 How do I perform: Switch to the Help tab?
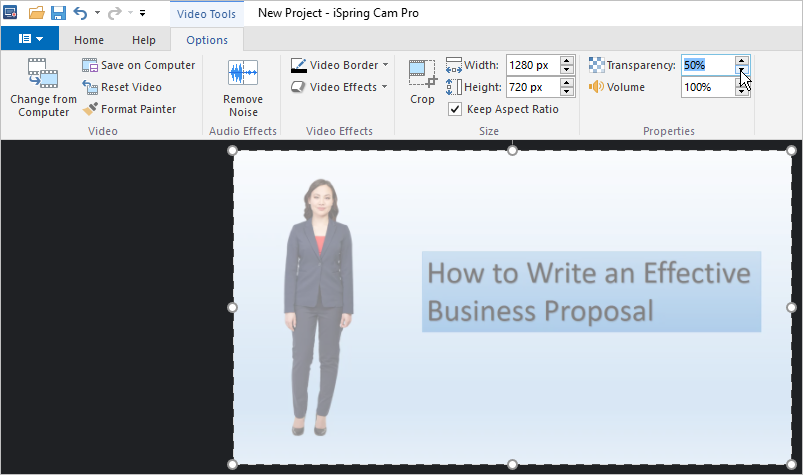click(x=143, y=40)
